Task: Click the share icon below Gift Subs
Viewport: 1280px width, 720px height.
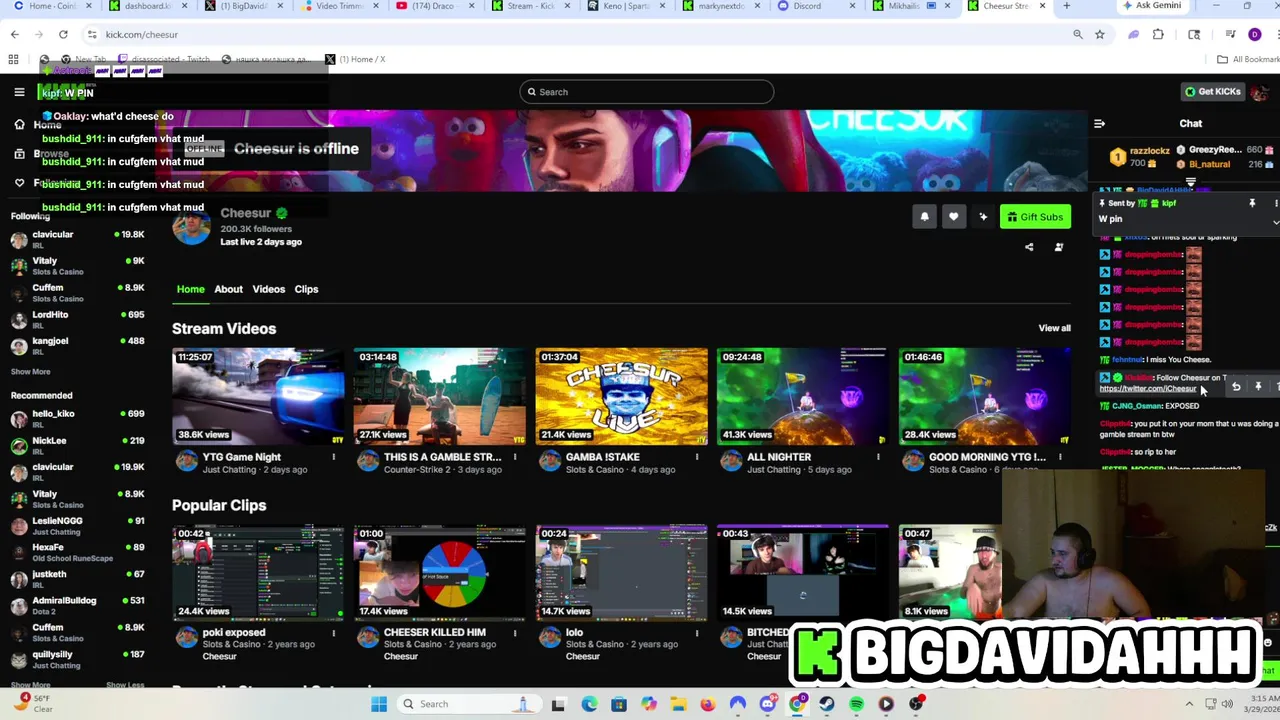Action: point(1029,247)
